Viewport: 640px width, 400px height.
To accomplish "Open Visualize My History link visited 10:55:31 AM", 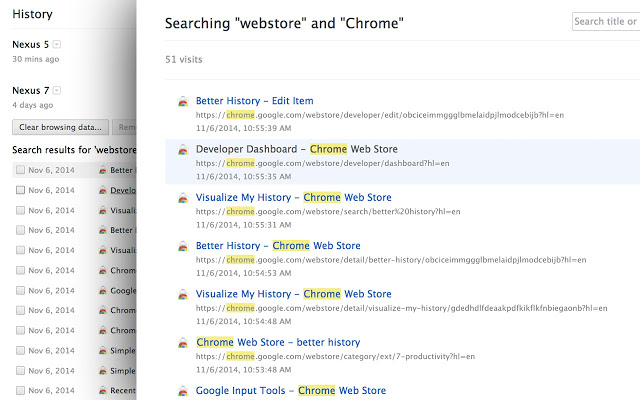I will 293,198.
